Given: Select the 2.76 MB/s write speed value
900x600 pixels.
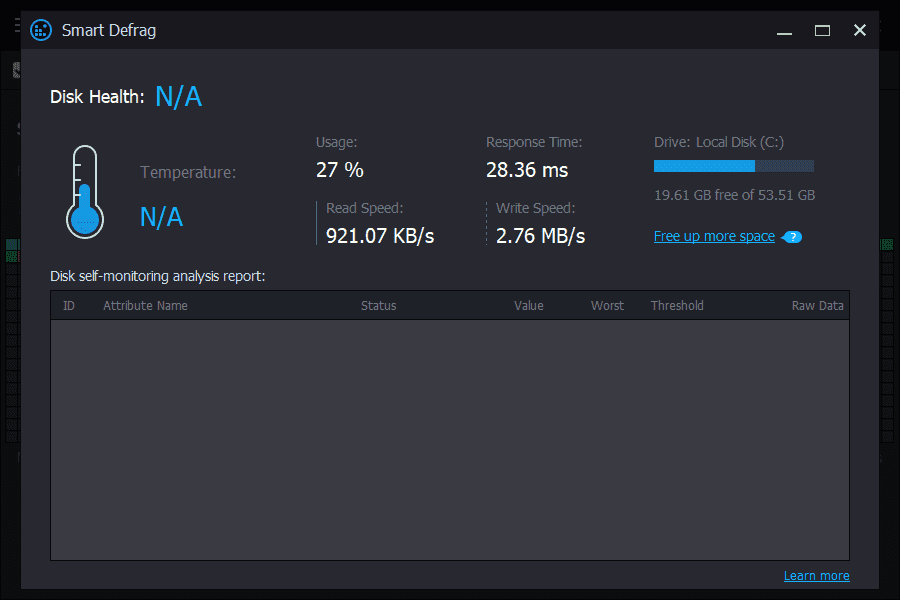Looking at the screenshot, I should 540,236.
